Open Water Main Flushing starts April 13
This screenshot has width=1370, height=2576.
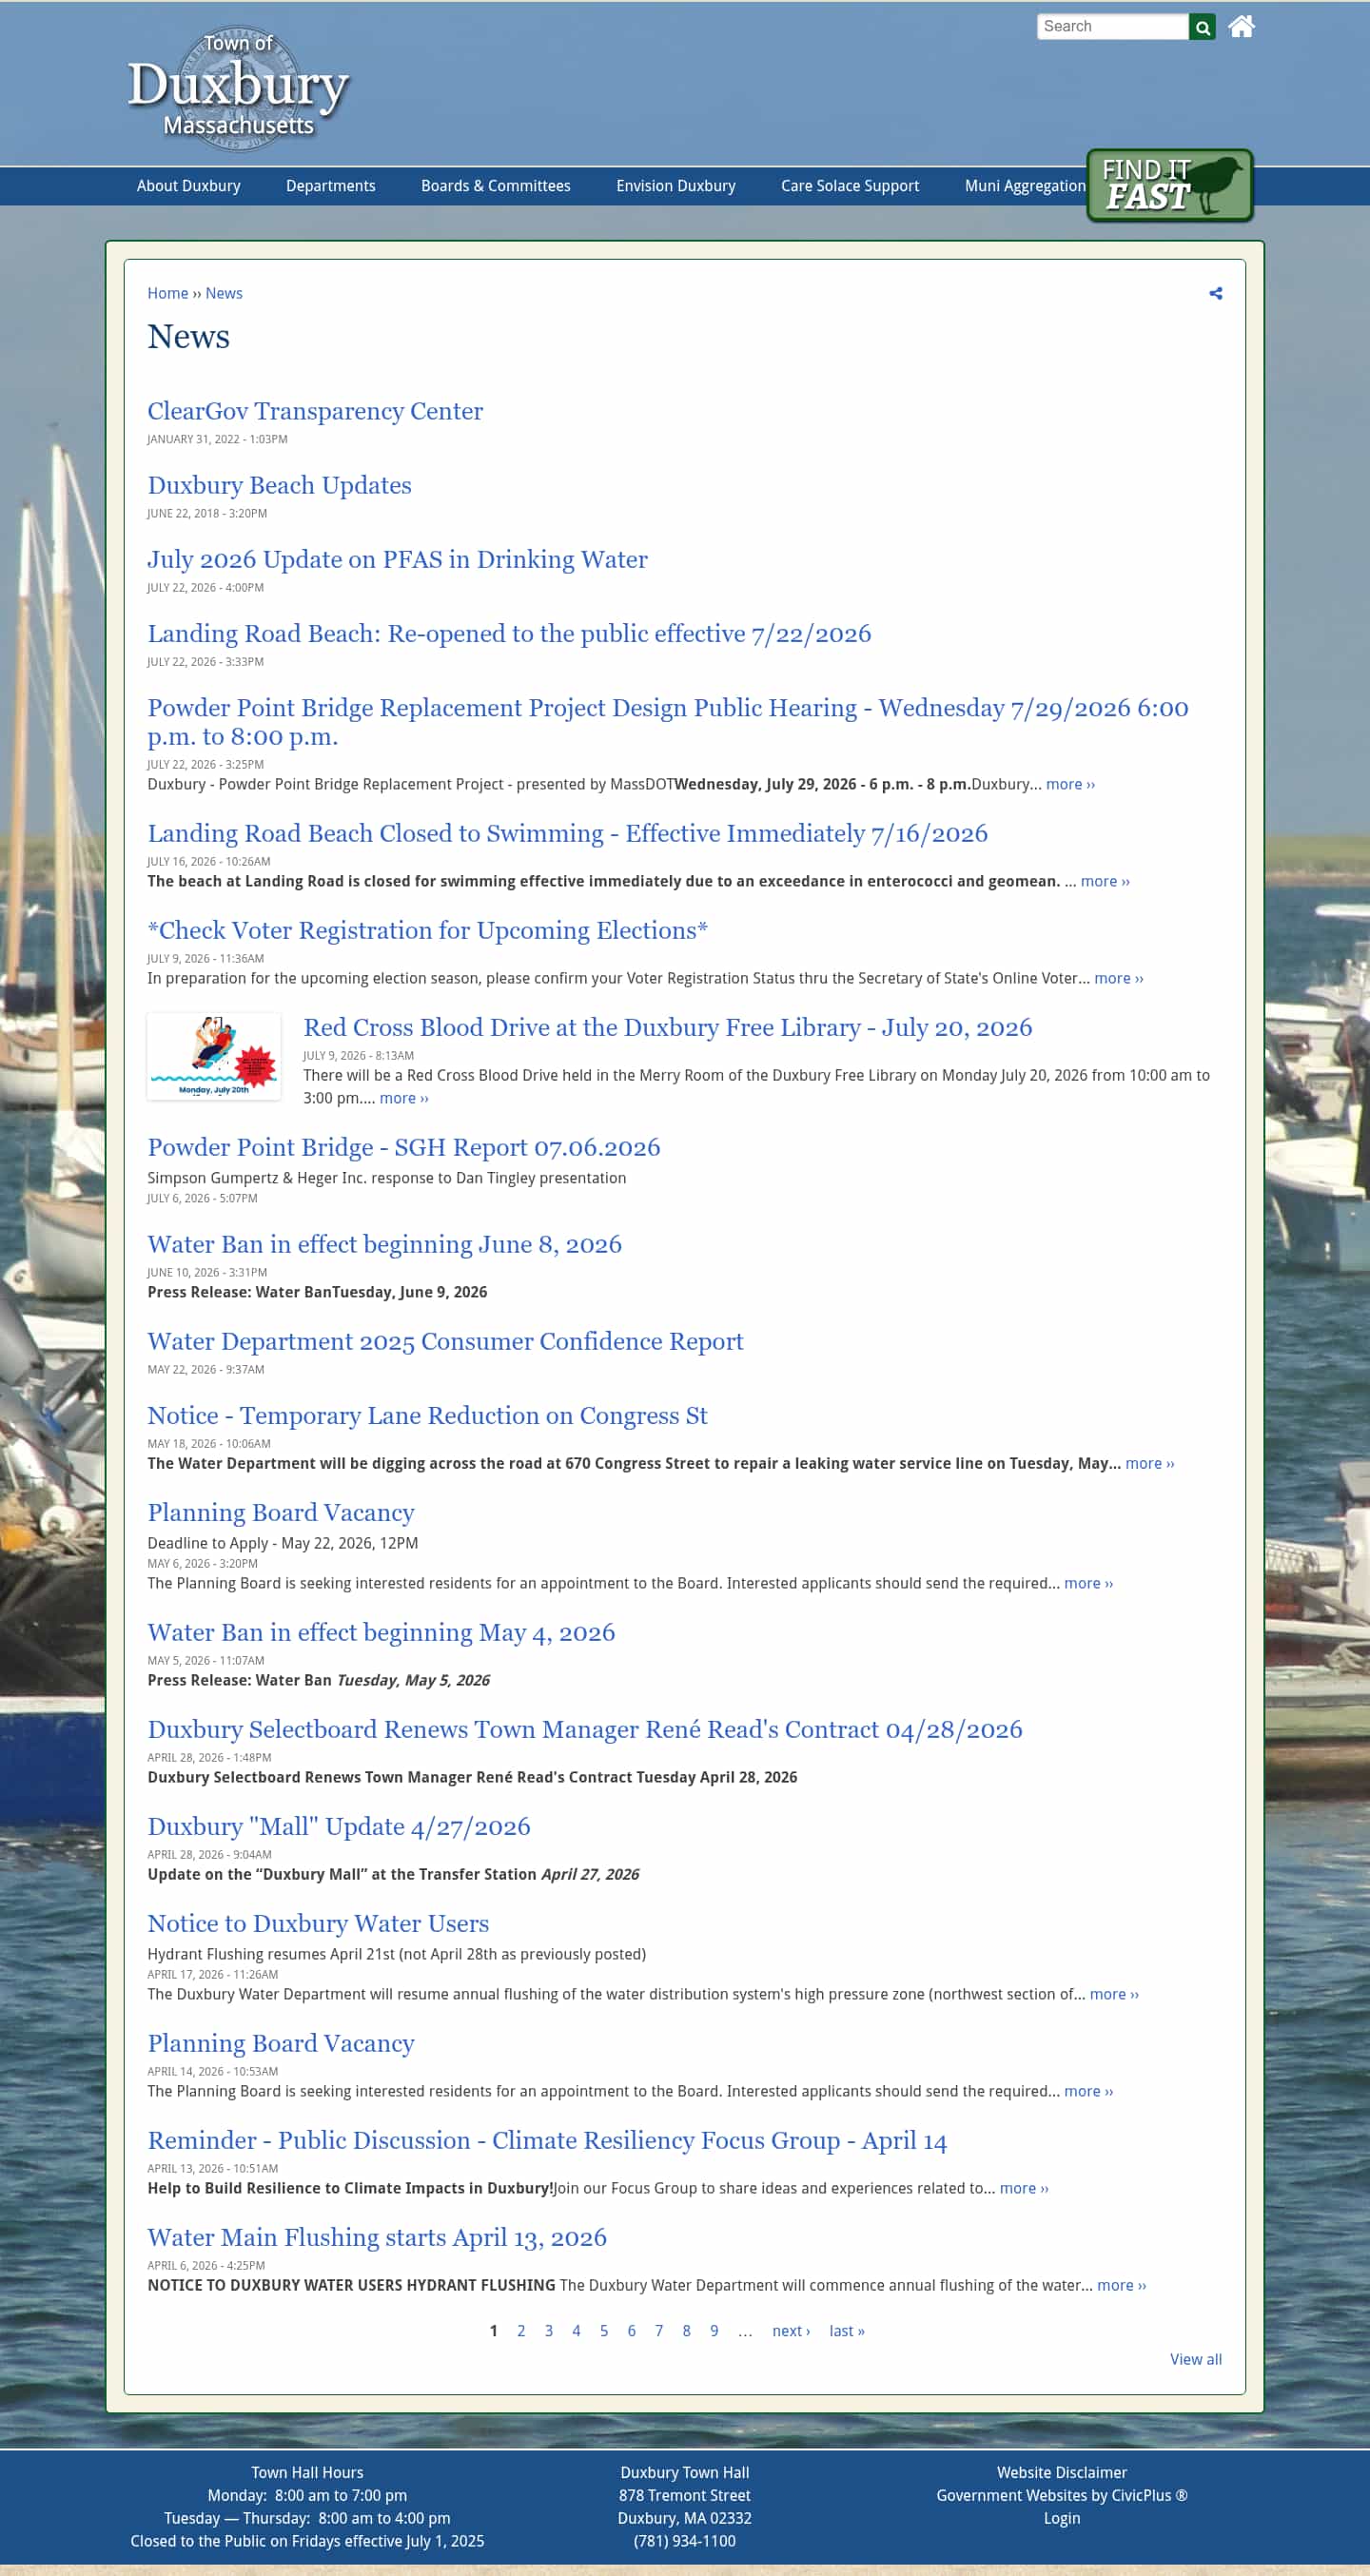tap(377, 2237)
